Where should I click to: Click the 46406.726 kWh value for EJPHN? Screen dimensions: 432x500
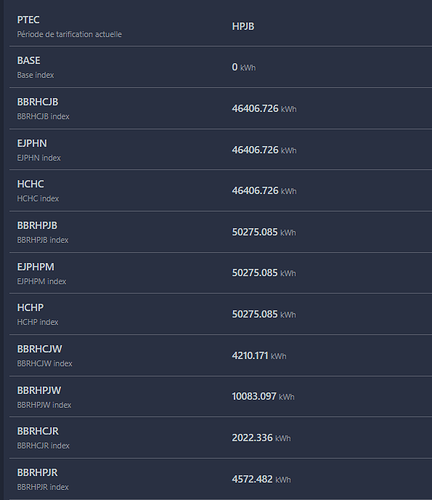[x=264, y=150]
